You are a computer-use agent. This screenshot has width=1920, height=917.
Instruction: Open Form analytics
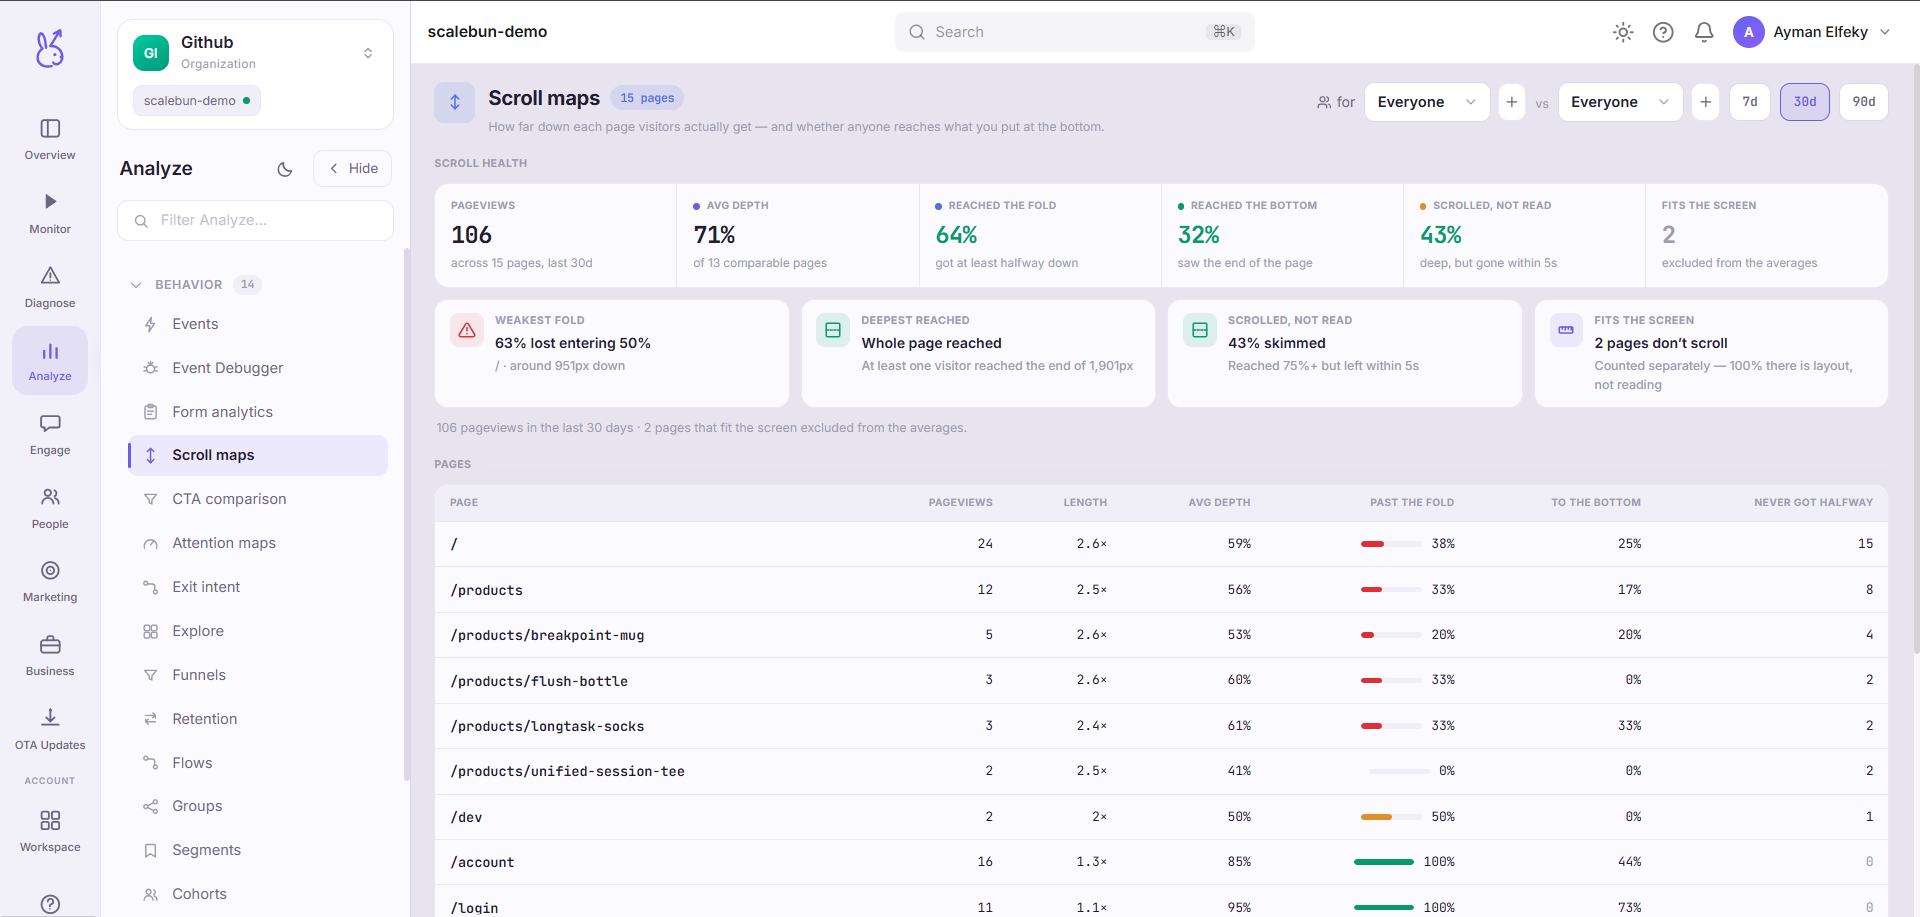coord(258,412)
